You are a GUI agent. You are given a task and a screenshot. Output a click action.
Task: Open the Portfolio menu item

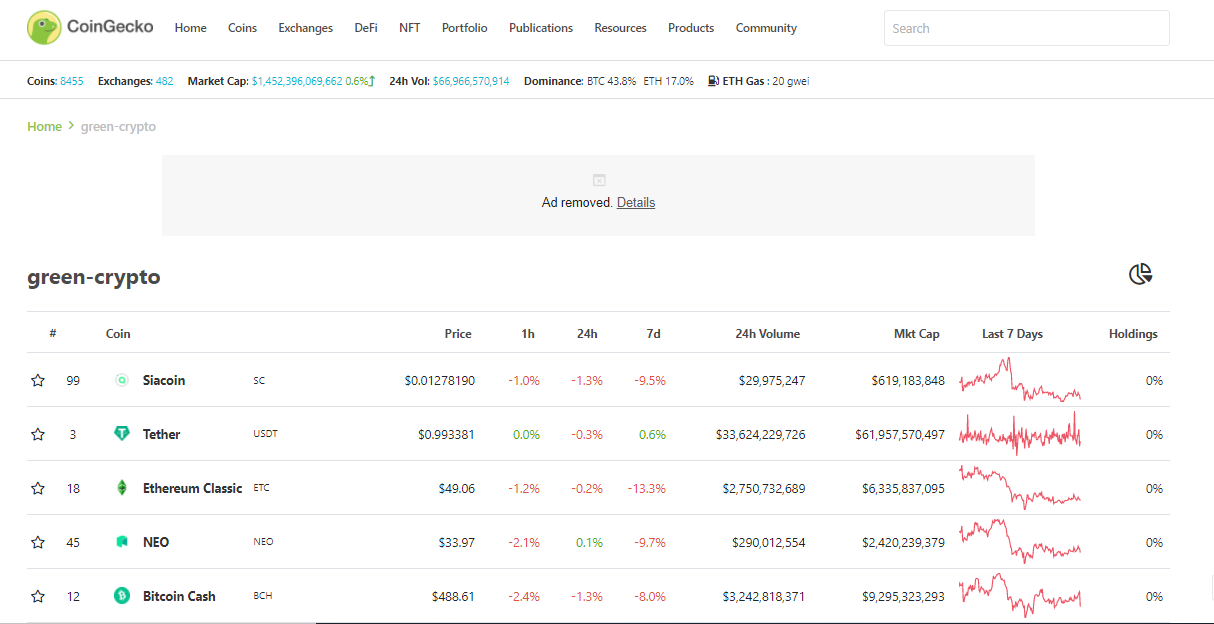[465, 28]
